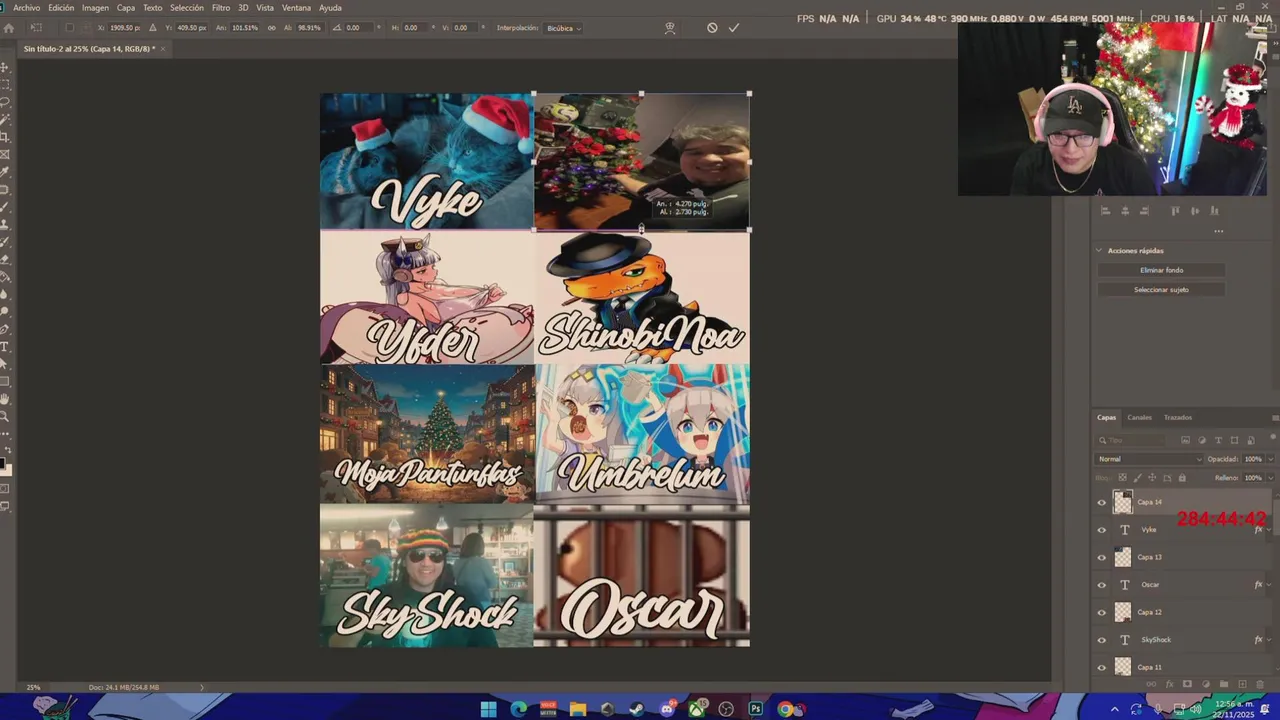Close the Sin título-2 document tab
This screenshot has width=1280, height=720.
coord(163,49)
